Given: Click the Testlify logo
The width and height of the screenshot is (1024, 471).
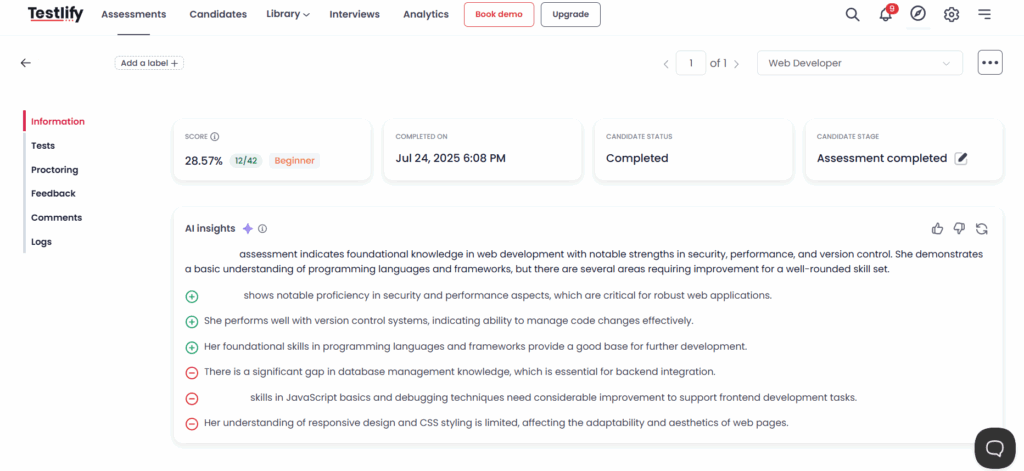Looking at the screenshot, I should coord(56,14).
